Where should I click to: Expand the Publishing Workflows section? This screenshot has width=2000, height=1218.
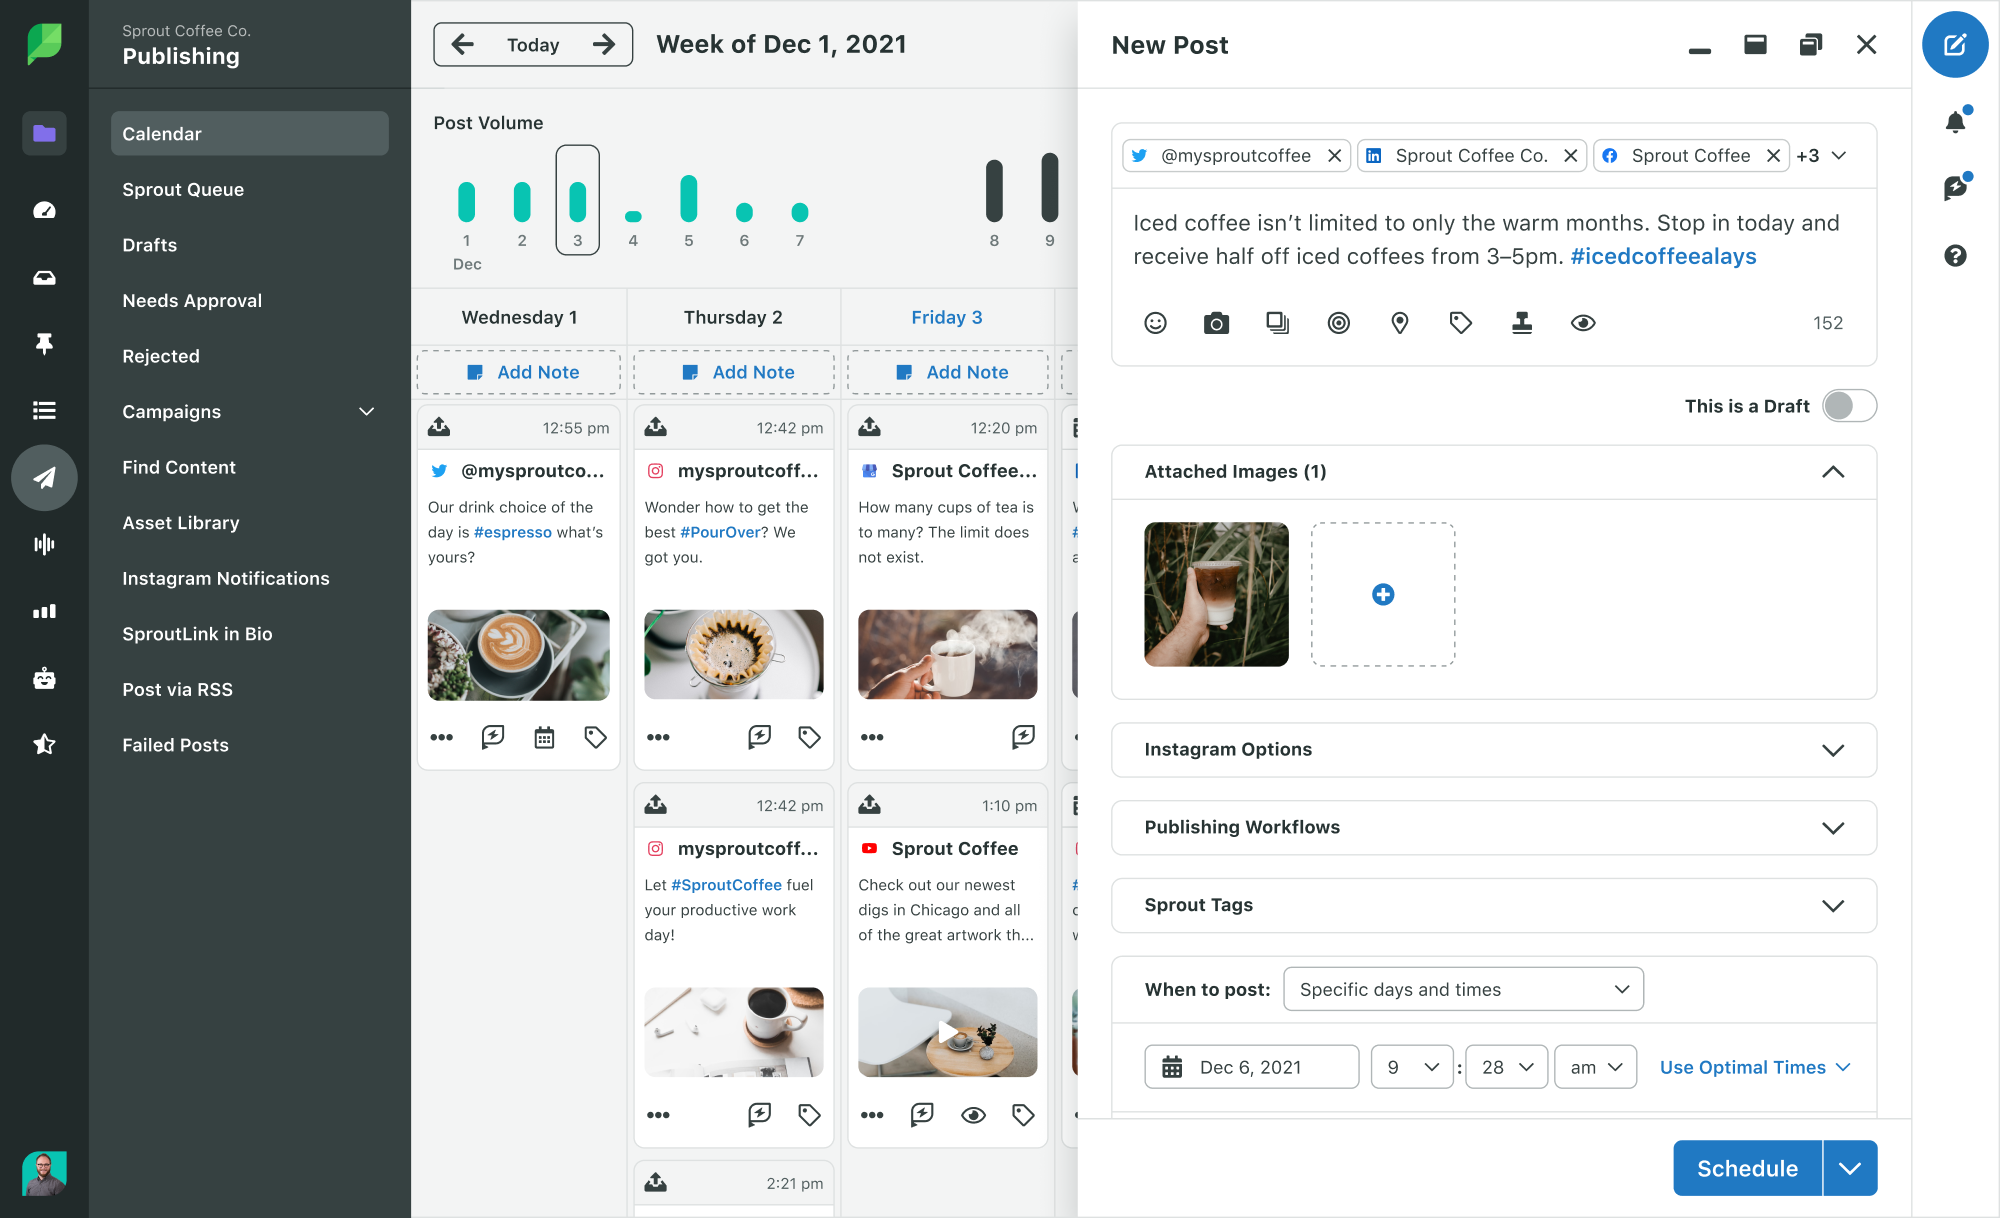click(1833, 825)
